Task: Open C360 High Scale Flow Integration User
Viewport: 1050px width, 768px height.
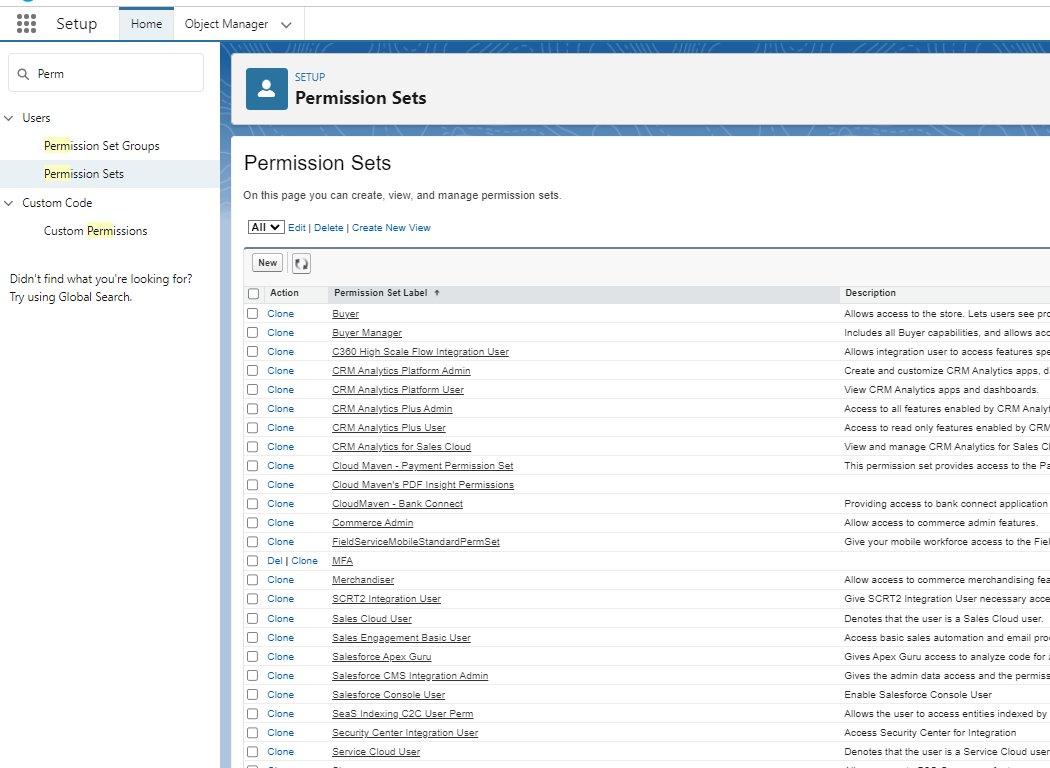Action: click(x=421, y=352)
